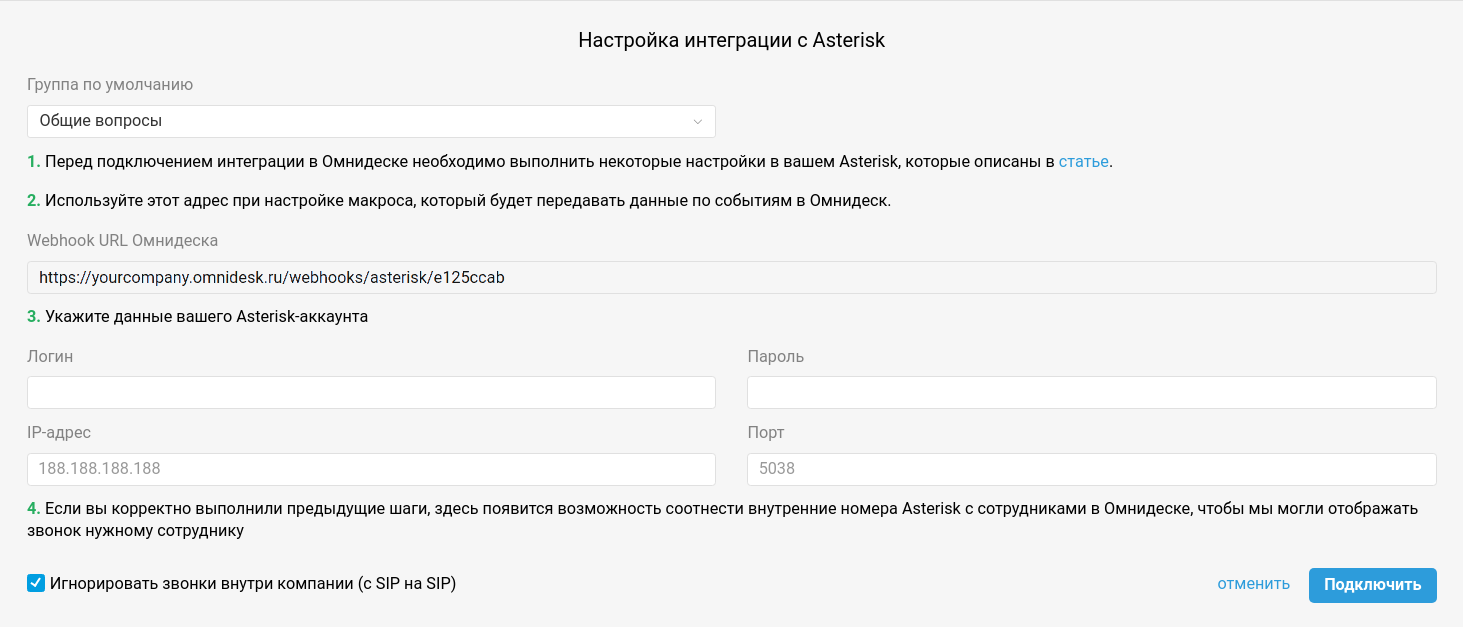Click the "Подключить" connect button
Screen dimensions: 1463x627
point(1372,585)
